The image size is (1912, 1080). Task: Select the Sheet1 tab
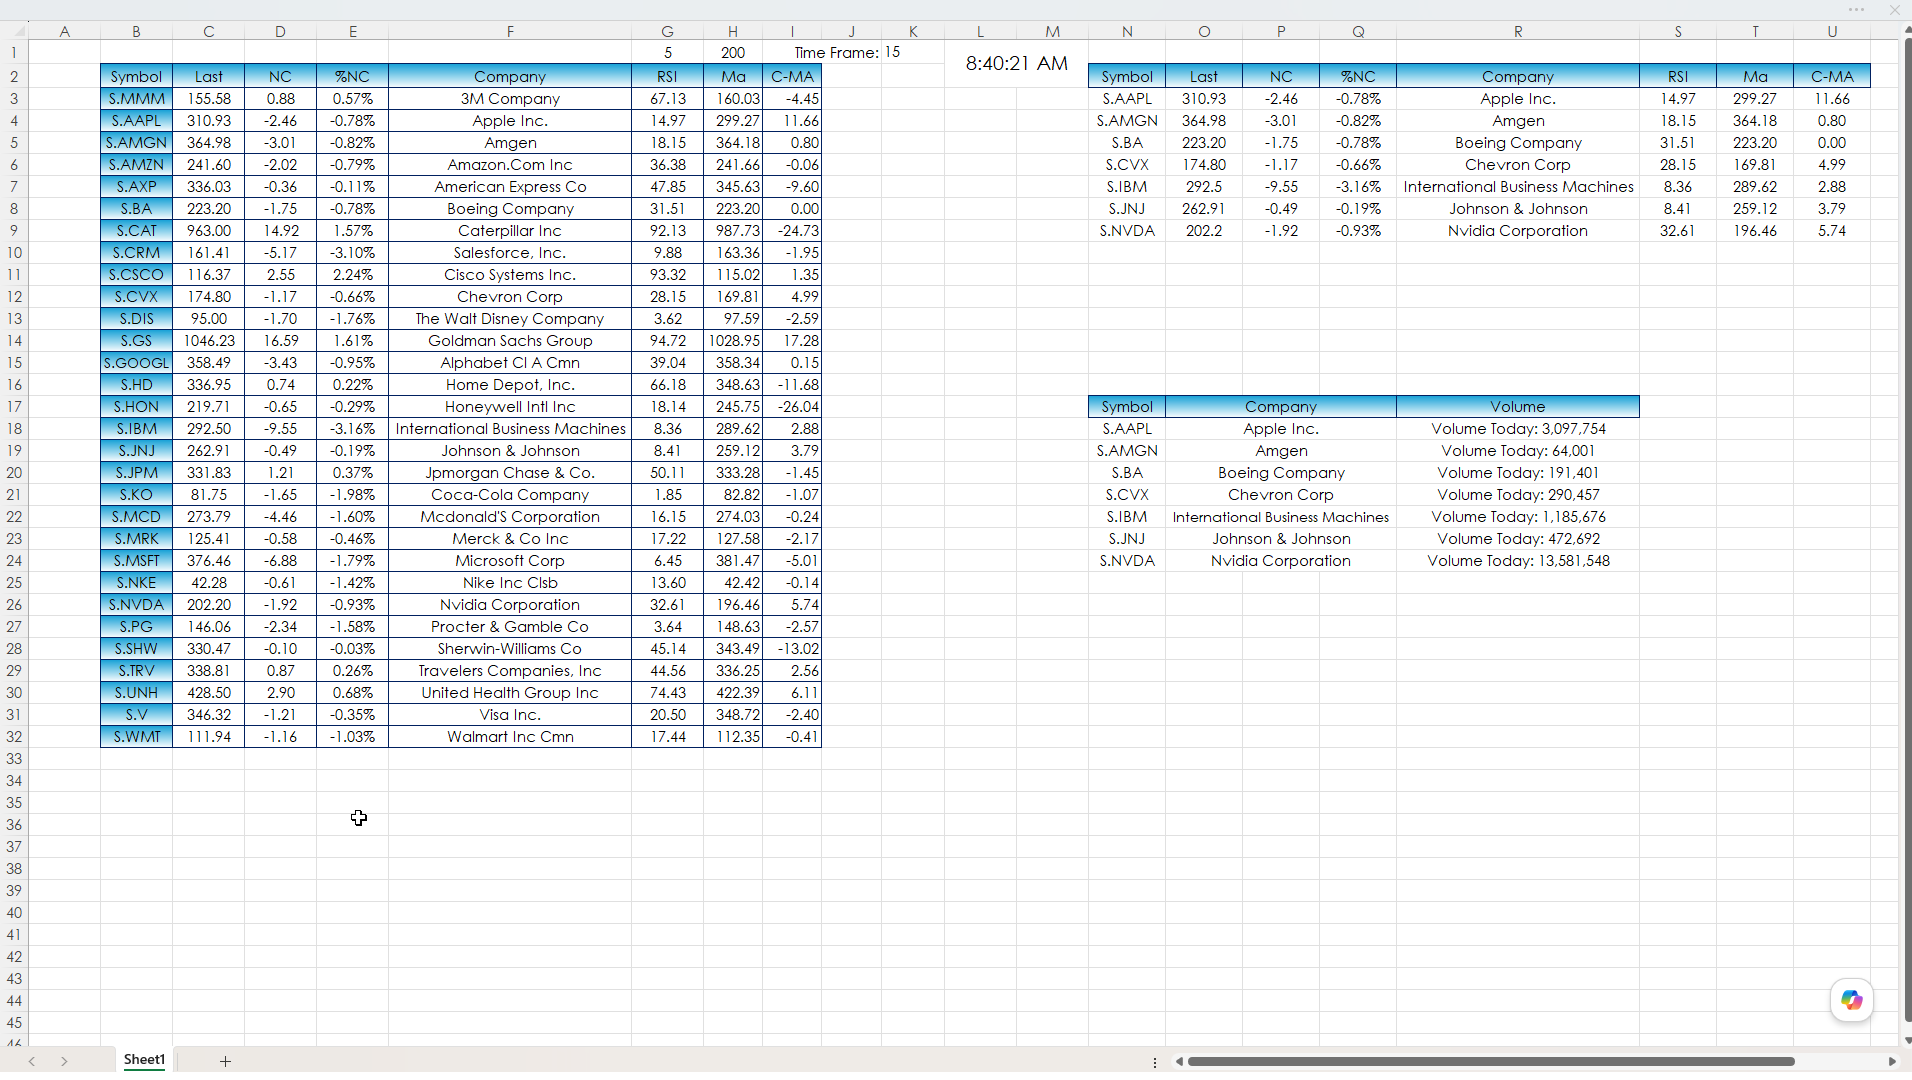(x=144, y=1060)
